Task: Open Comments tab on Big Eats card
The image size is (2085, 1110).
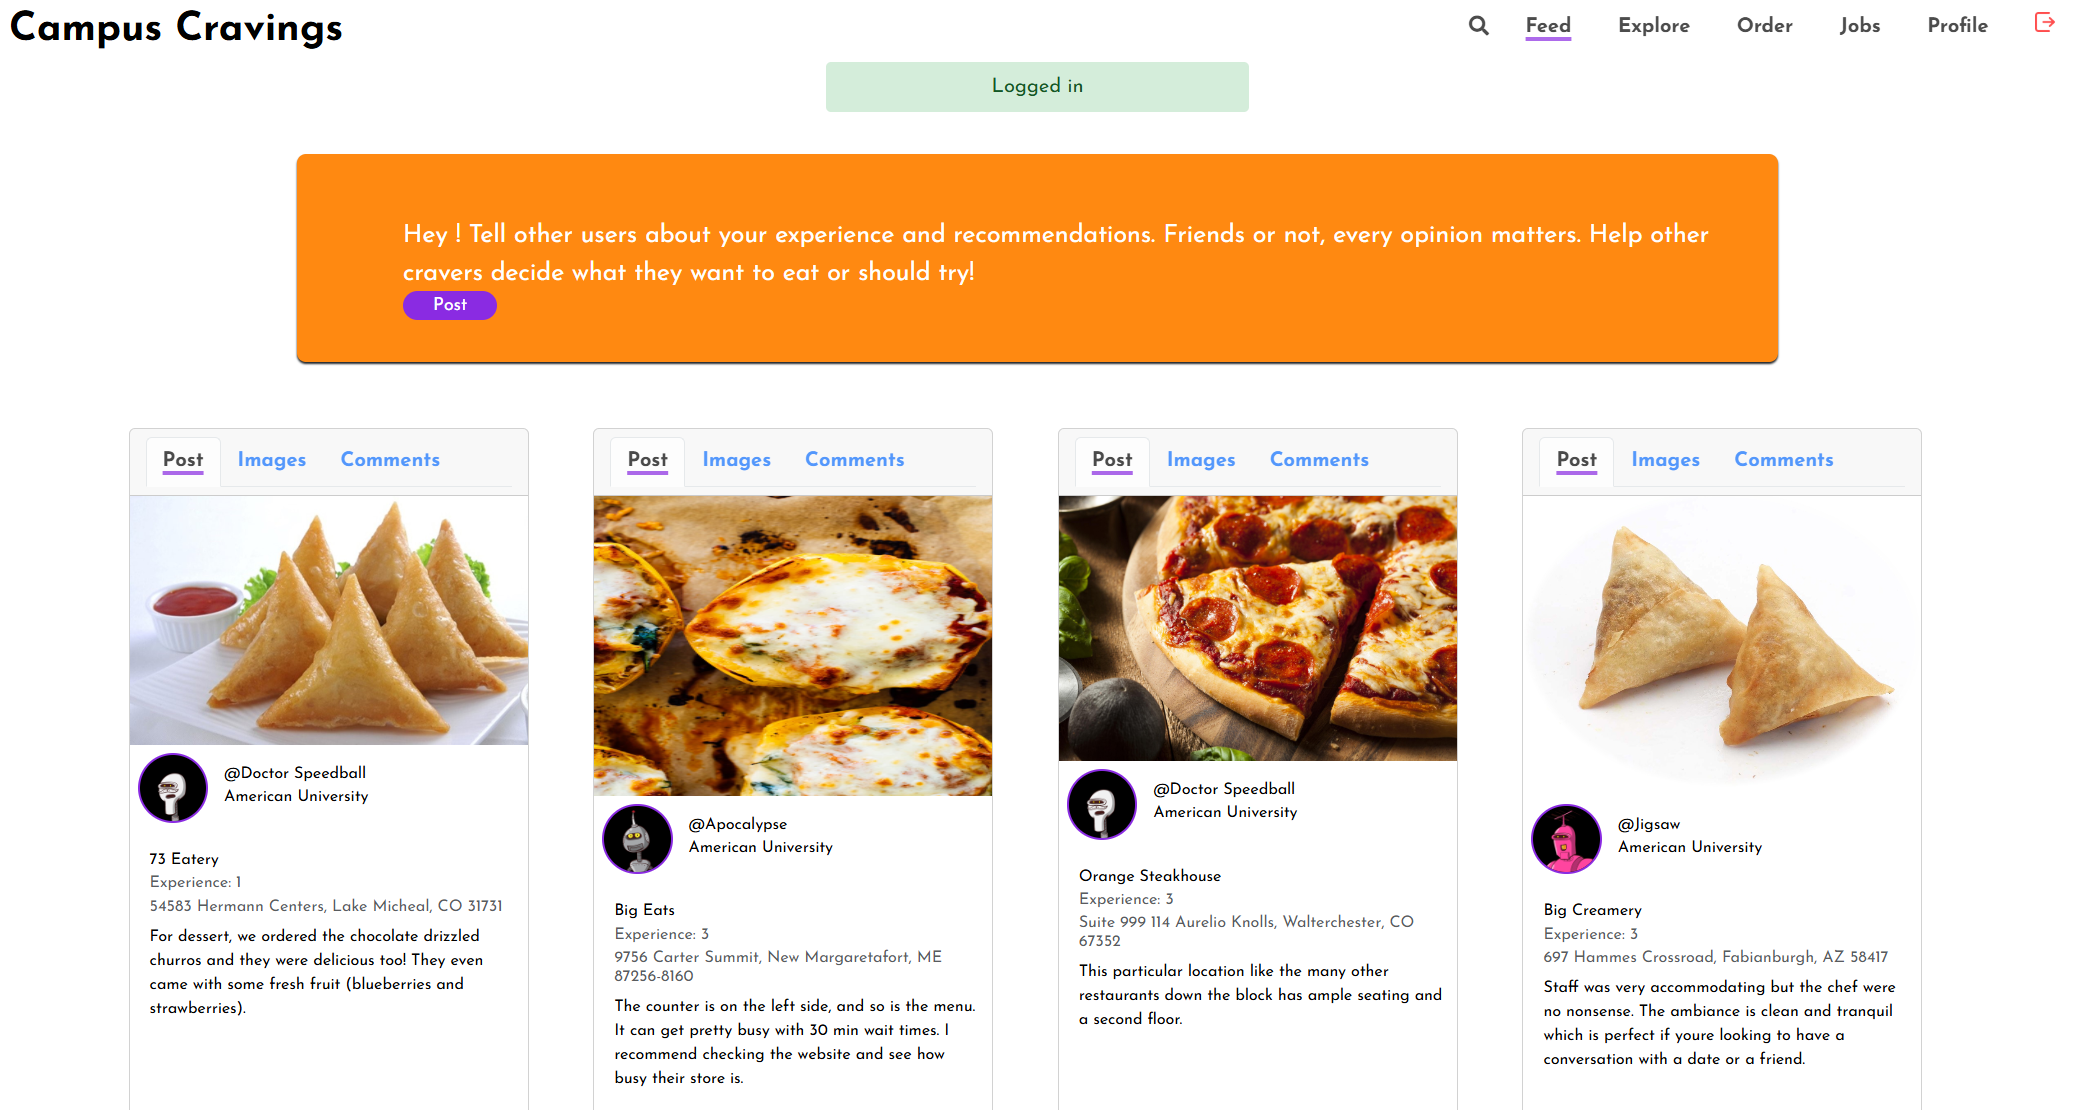Action: click(x=854, y=460)
